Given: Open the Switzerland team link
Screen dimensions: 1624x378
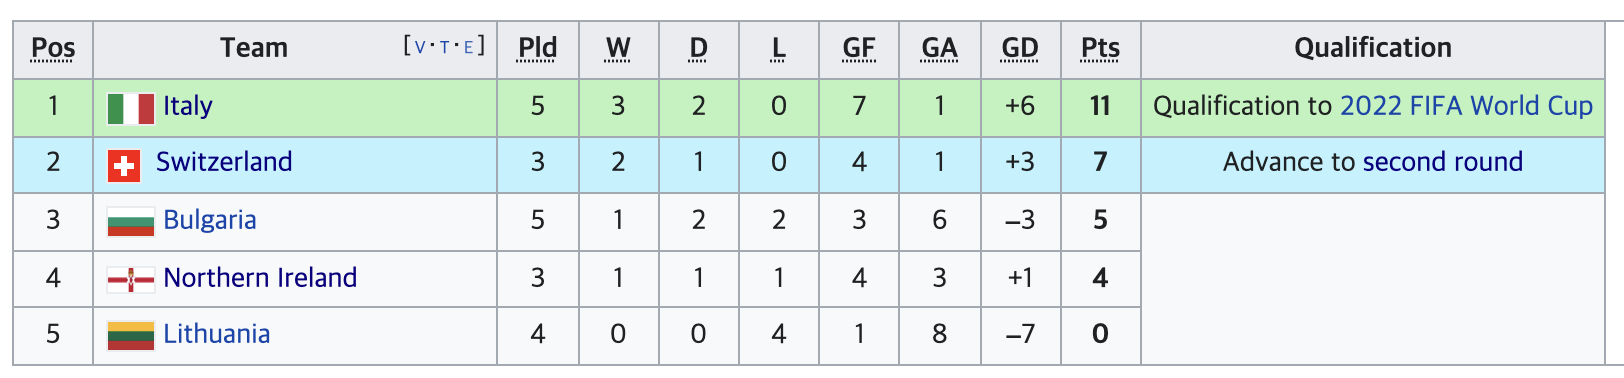Looking at the screenshot, I should pos(224,162).
